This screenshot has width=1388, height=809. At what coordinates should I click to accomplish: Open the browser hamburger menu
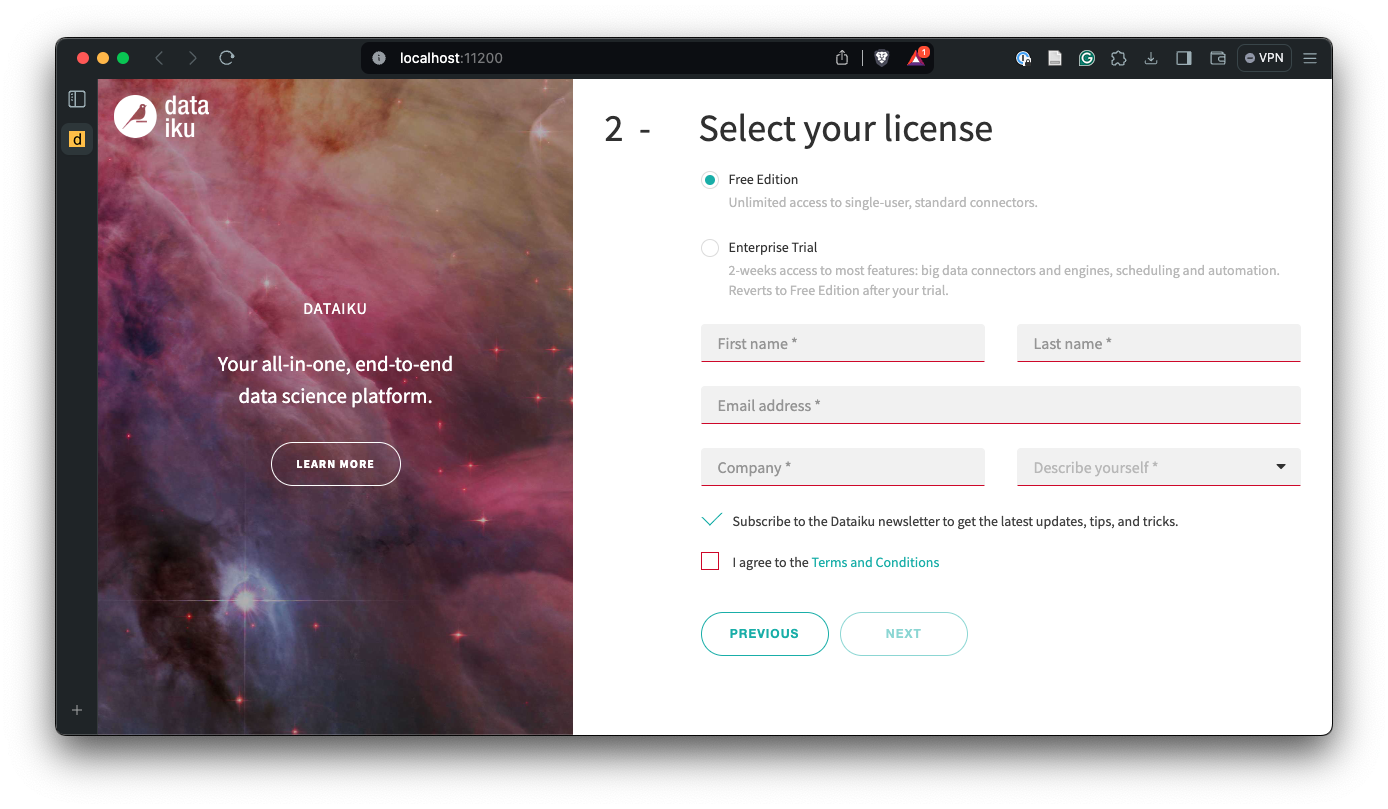coord(1310,58)
